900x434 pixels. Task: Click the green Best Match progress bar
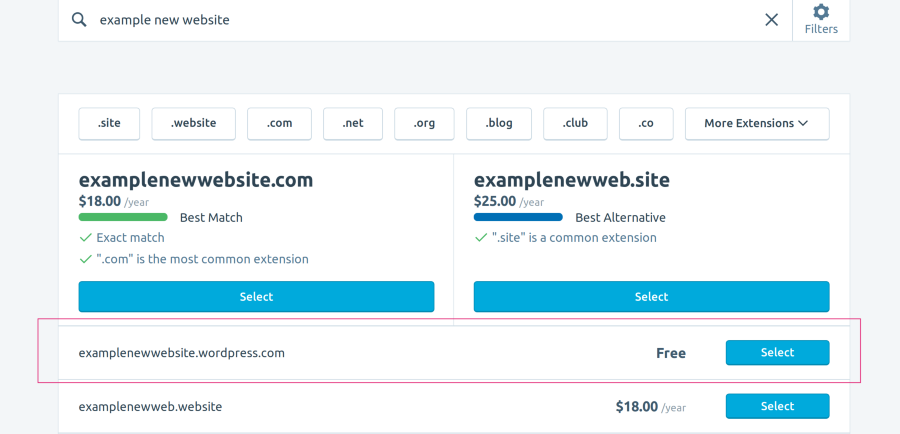[123, 217]
